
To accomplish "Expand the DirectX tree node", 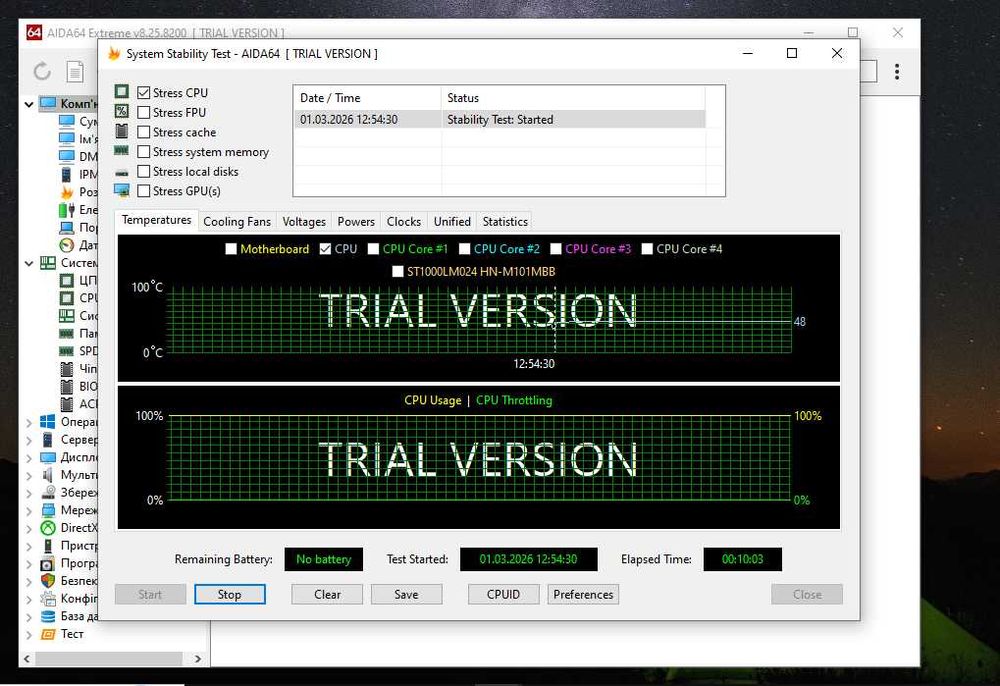I will (x=29, y=528).
